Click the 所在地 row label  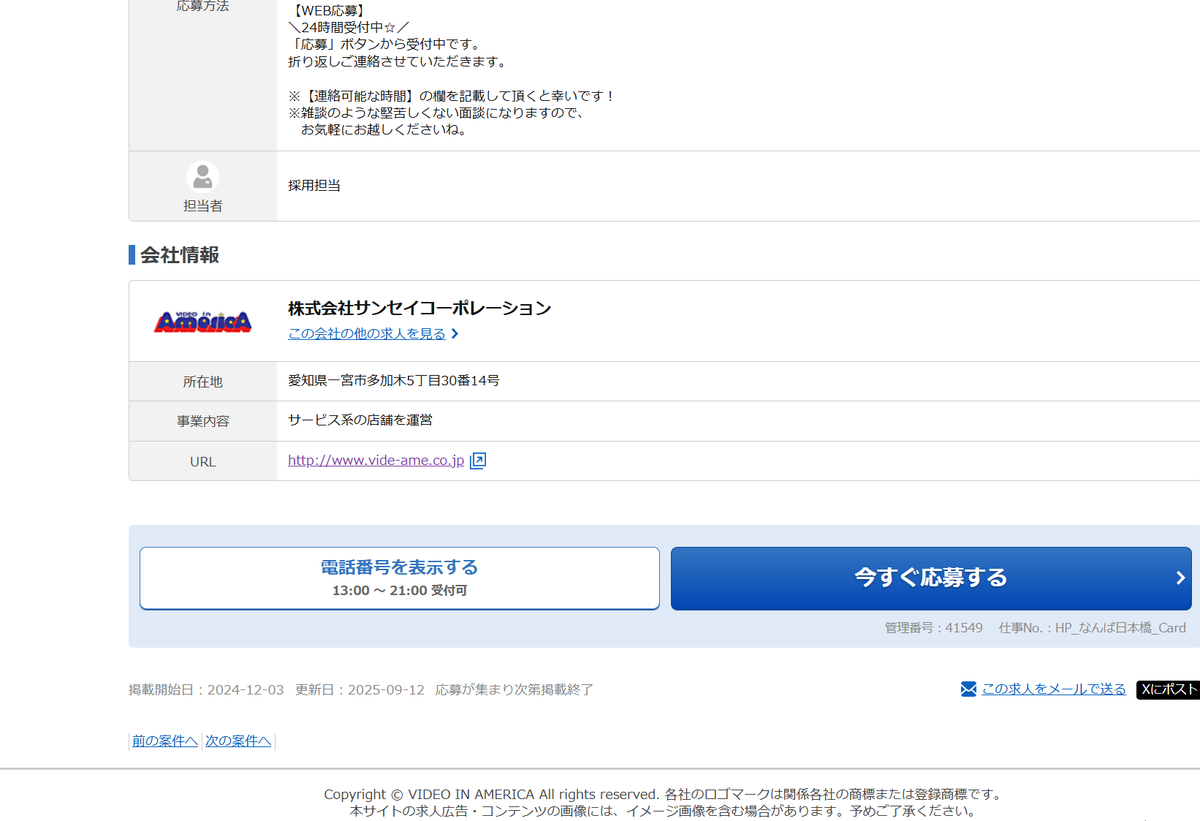click(x=203, y=382)
